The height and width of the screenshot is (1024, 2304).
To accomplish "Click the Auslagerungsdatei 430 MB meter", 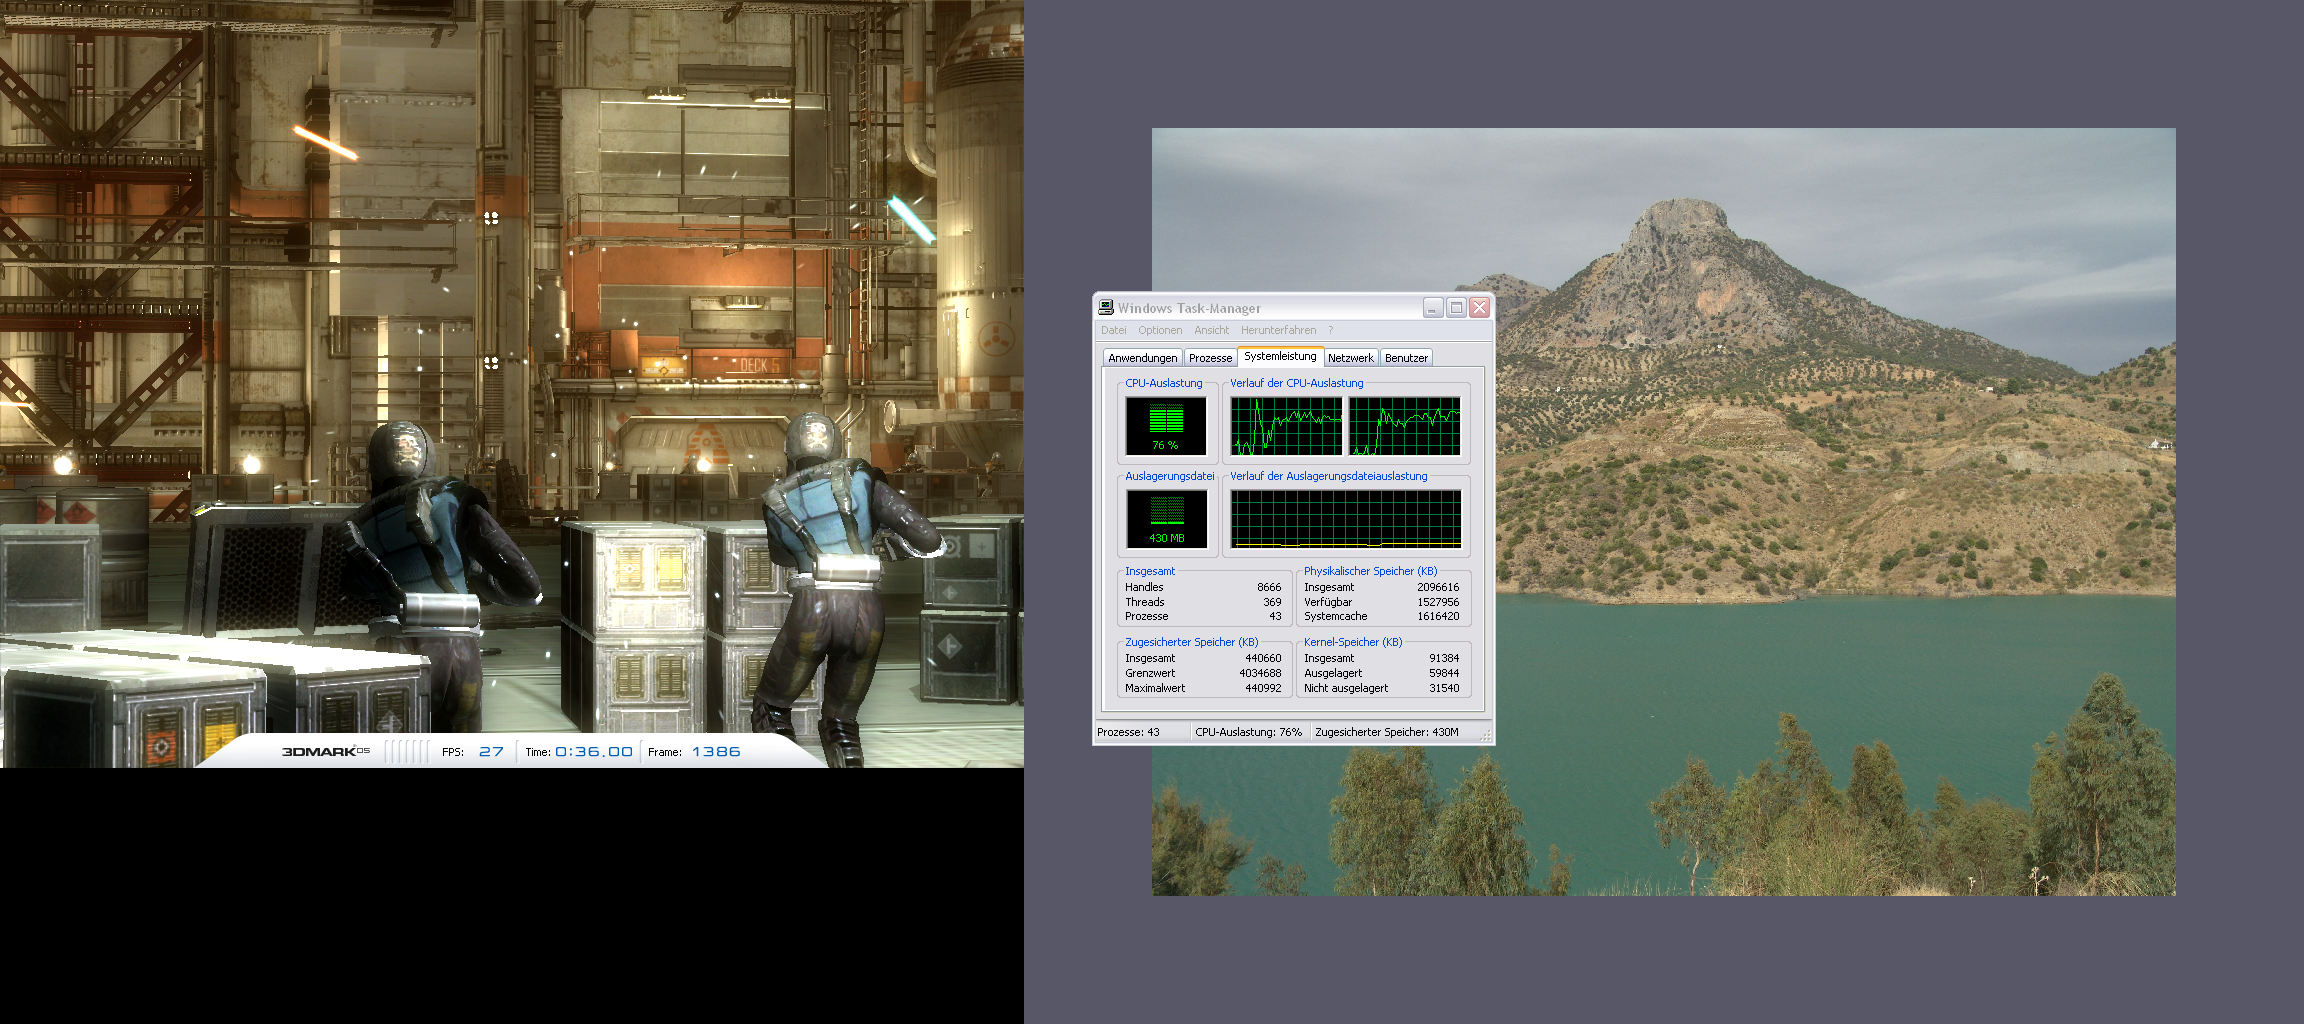I will tap(1166, 519).
